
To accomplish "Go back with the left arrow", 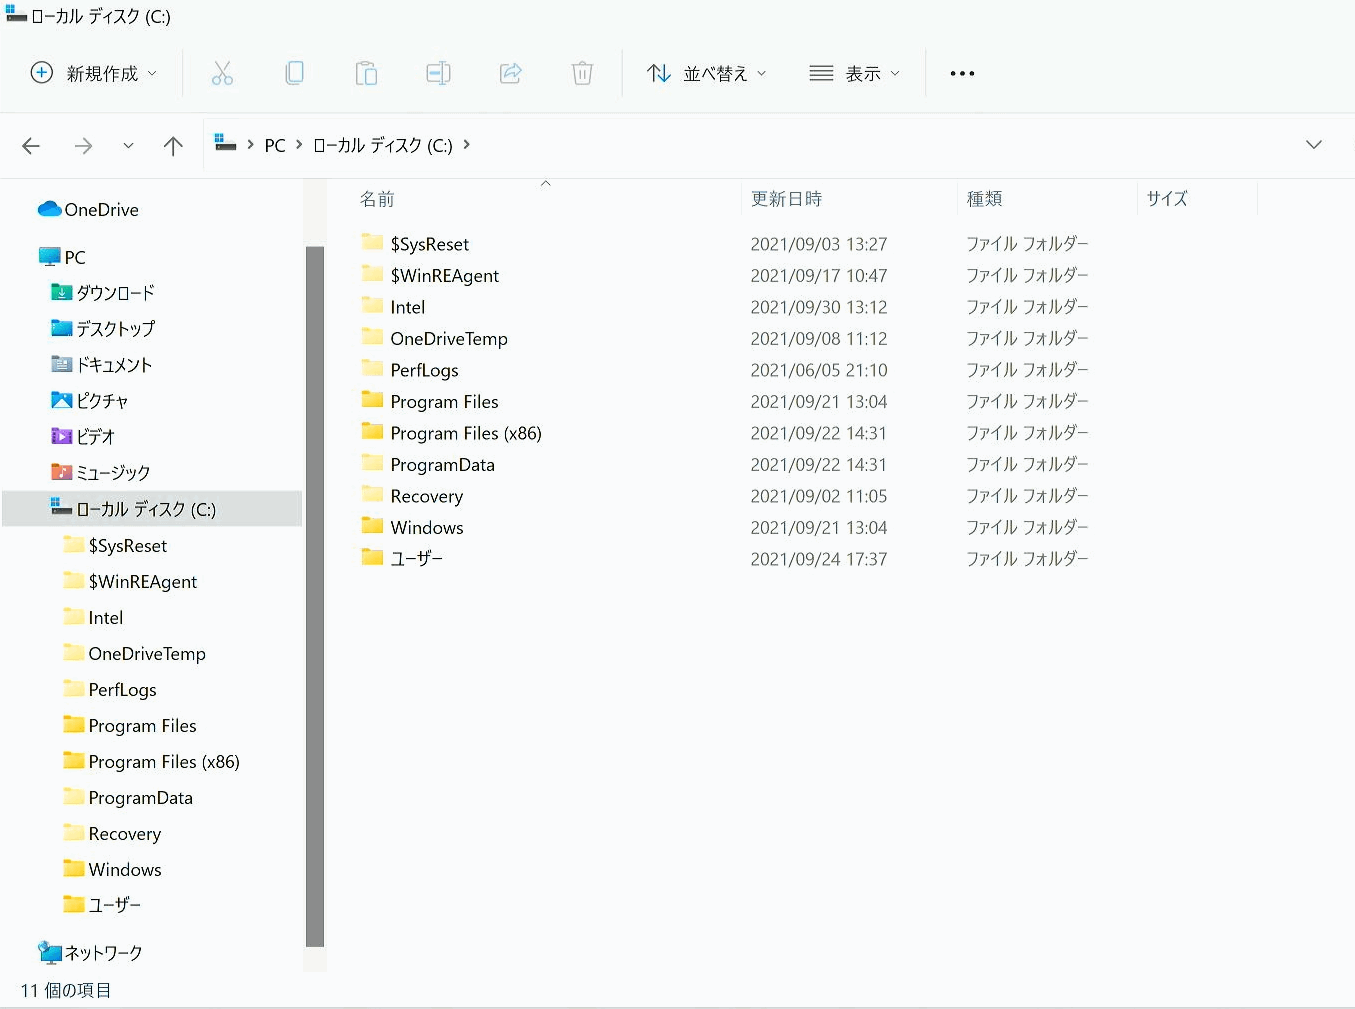I will point(31,146).
